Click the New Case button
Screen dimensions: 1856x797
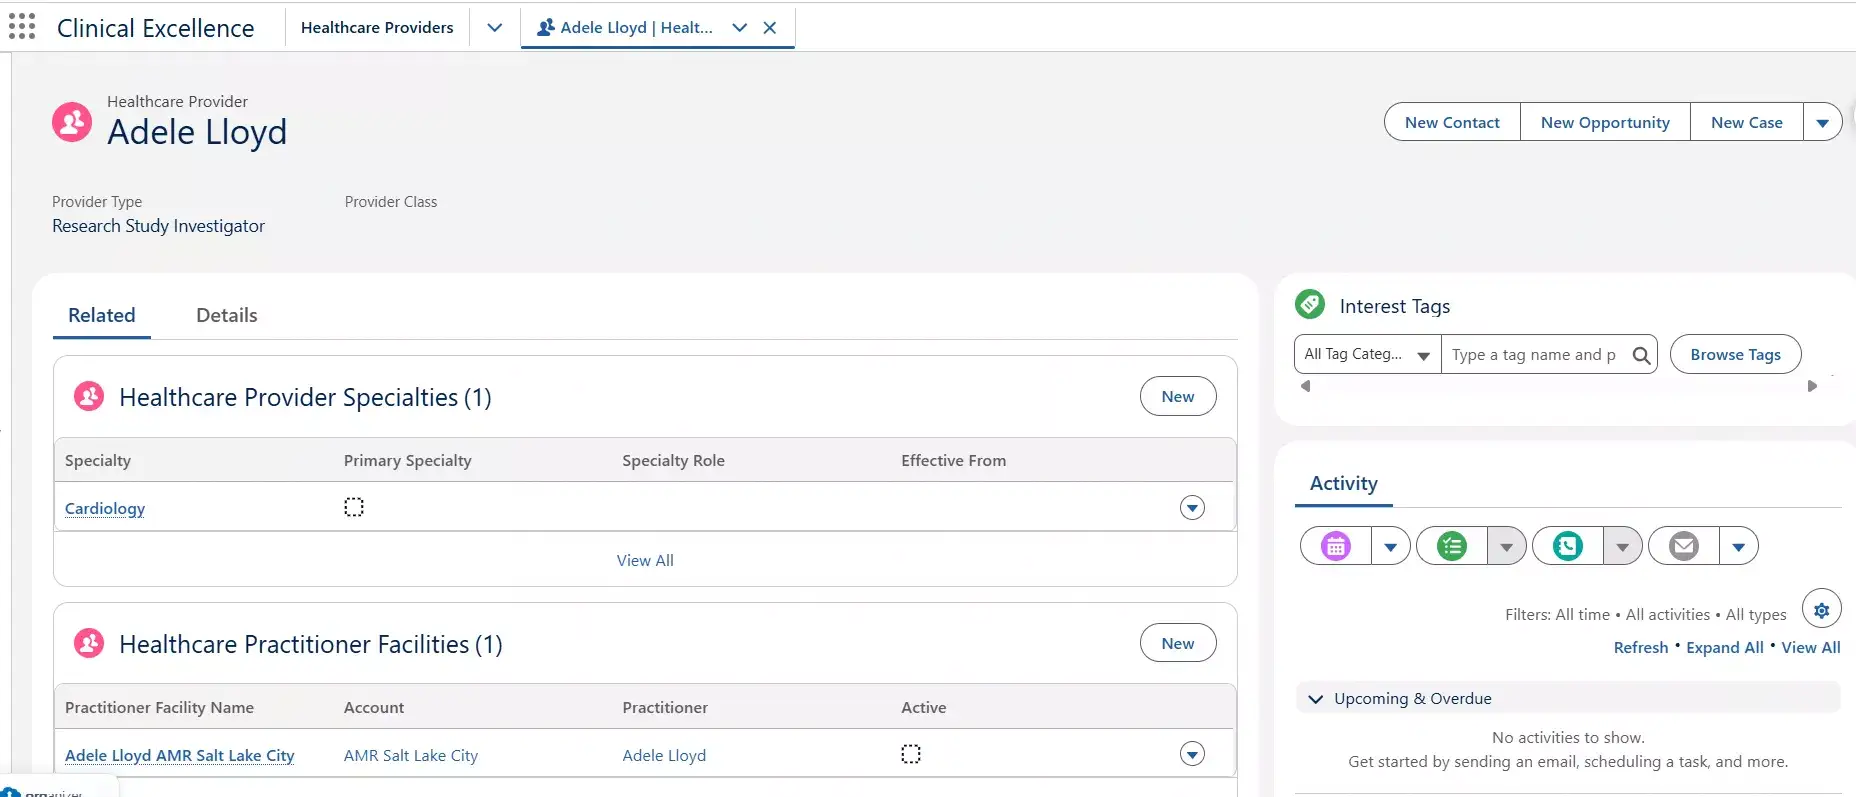pos(1747,123)
